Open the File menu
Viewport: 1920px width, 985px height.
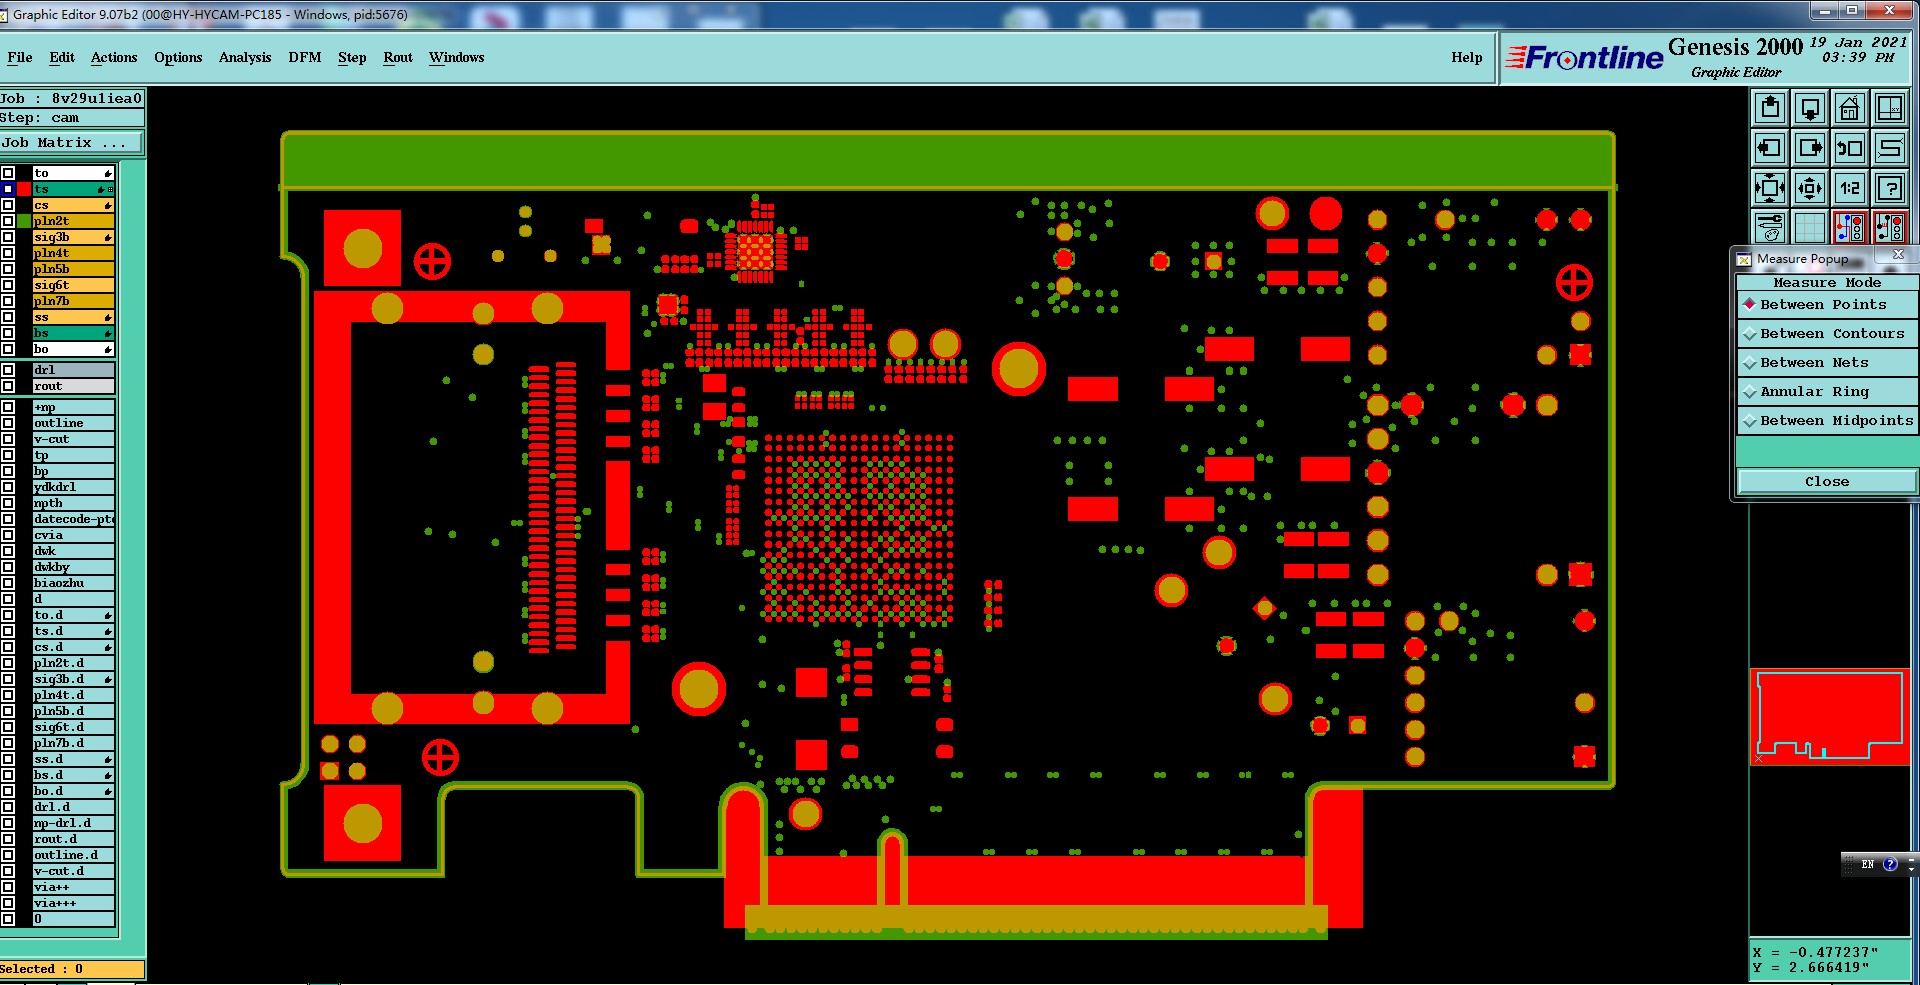(x=19, y=57)
